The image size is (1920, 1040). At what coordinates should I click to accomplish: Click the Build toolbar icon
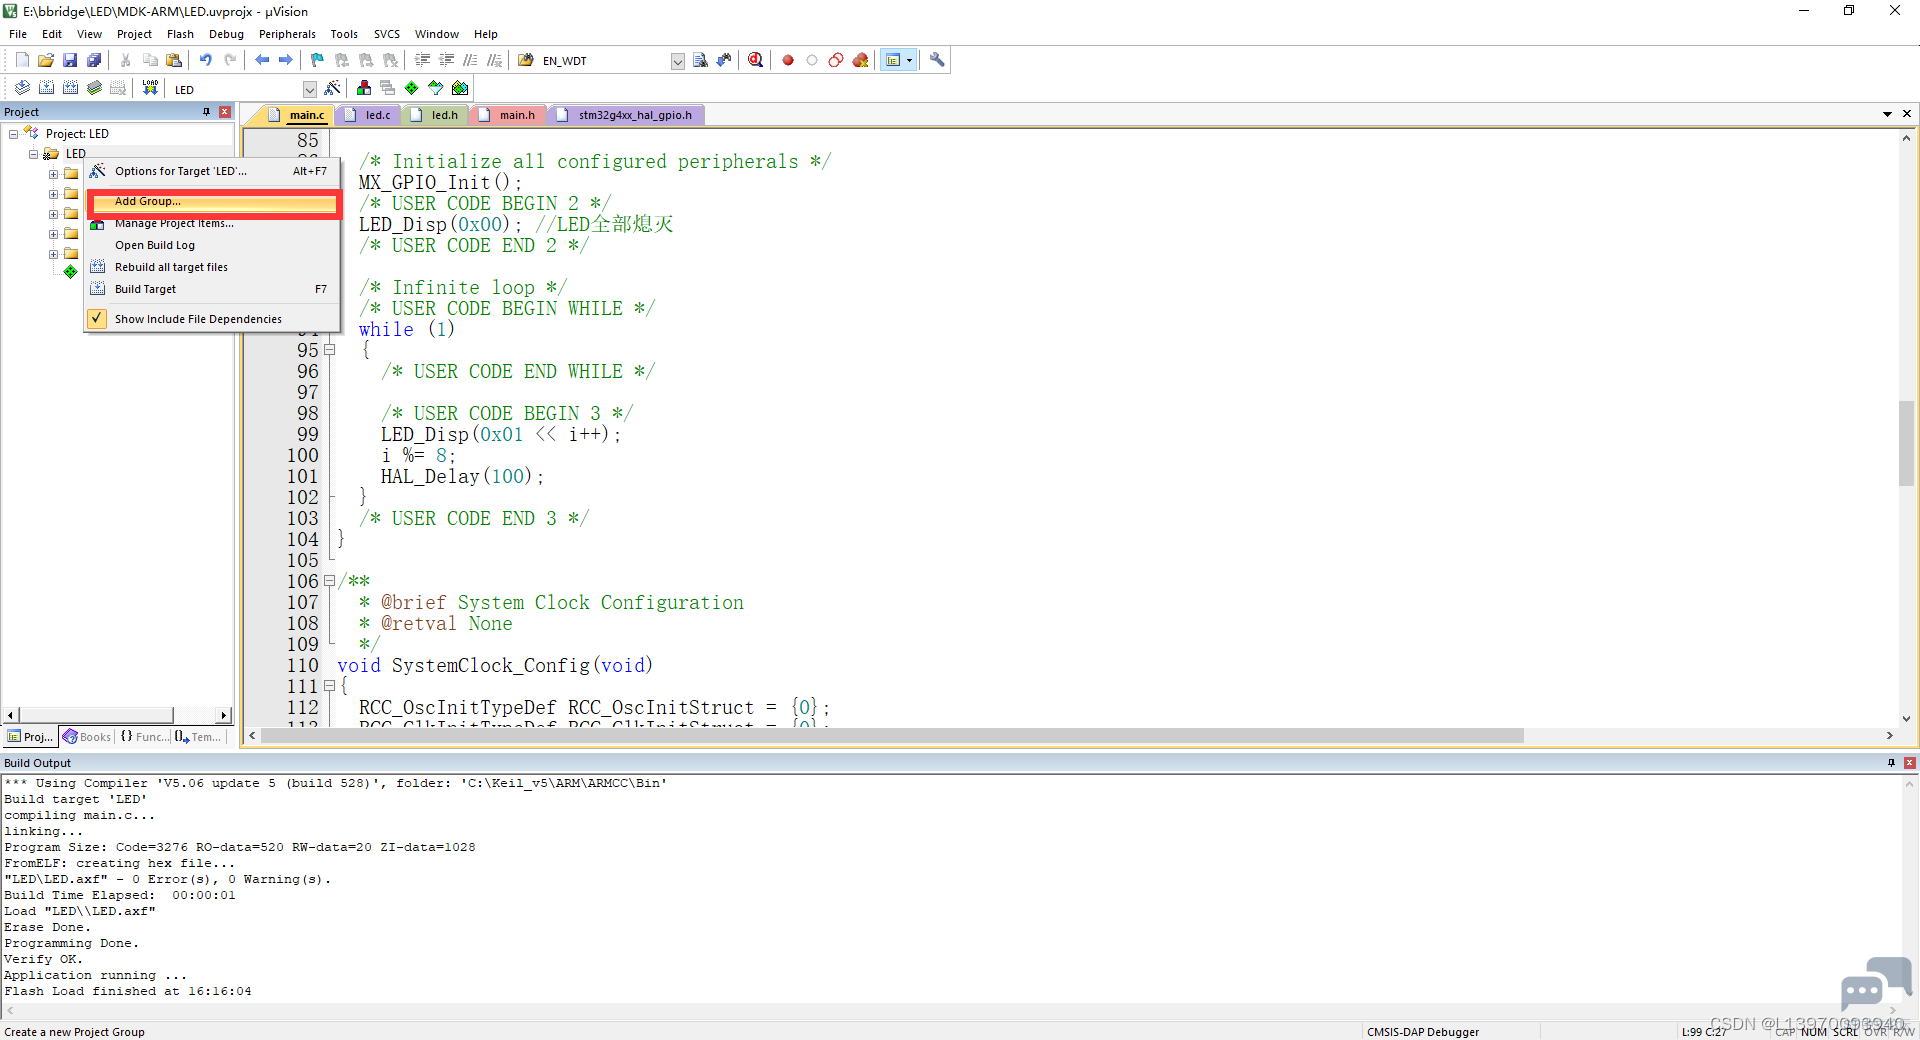[x=46, y=88]
